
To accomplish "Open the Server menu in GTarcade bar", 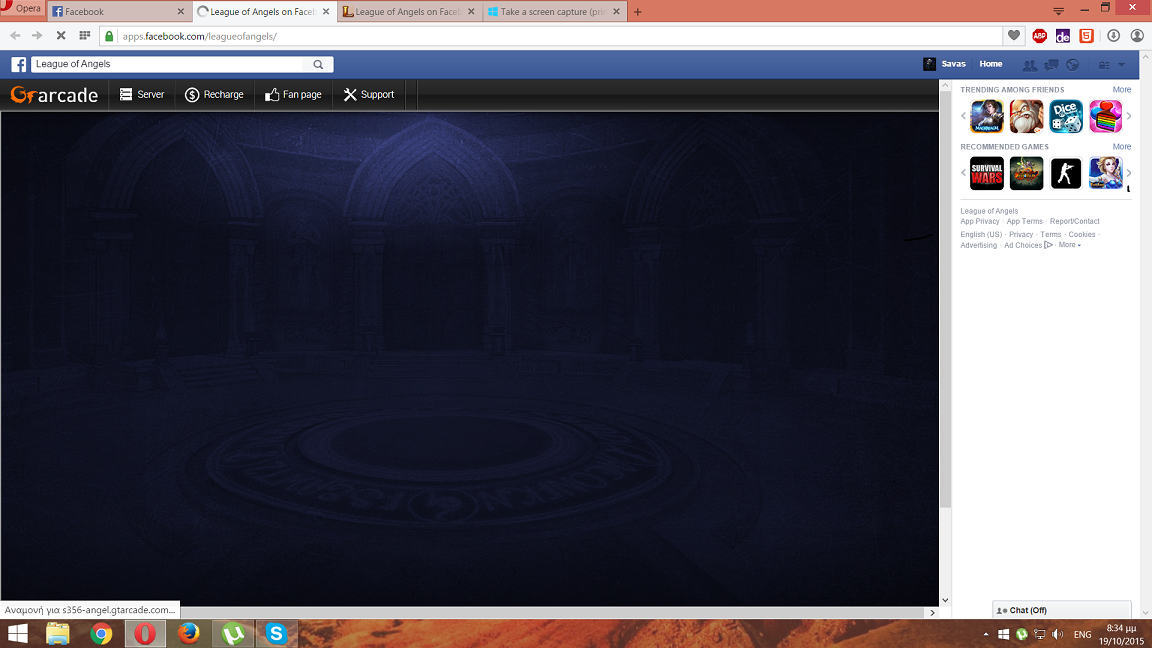I will point(142,95).
